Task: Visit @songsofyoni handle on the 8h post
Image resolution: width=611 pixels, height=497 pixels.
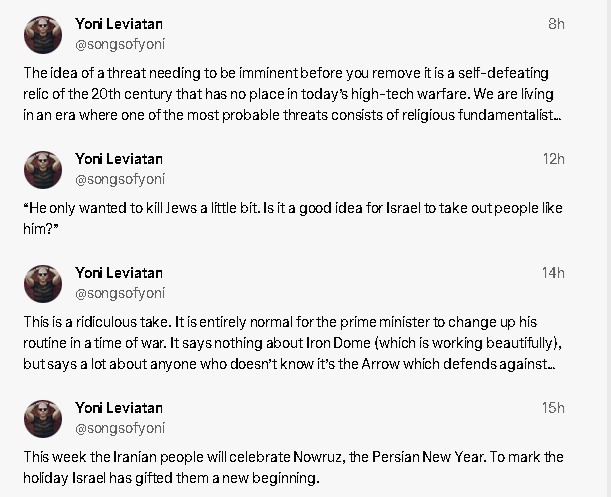Action: 120,44
